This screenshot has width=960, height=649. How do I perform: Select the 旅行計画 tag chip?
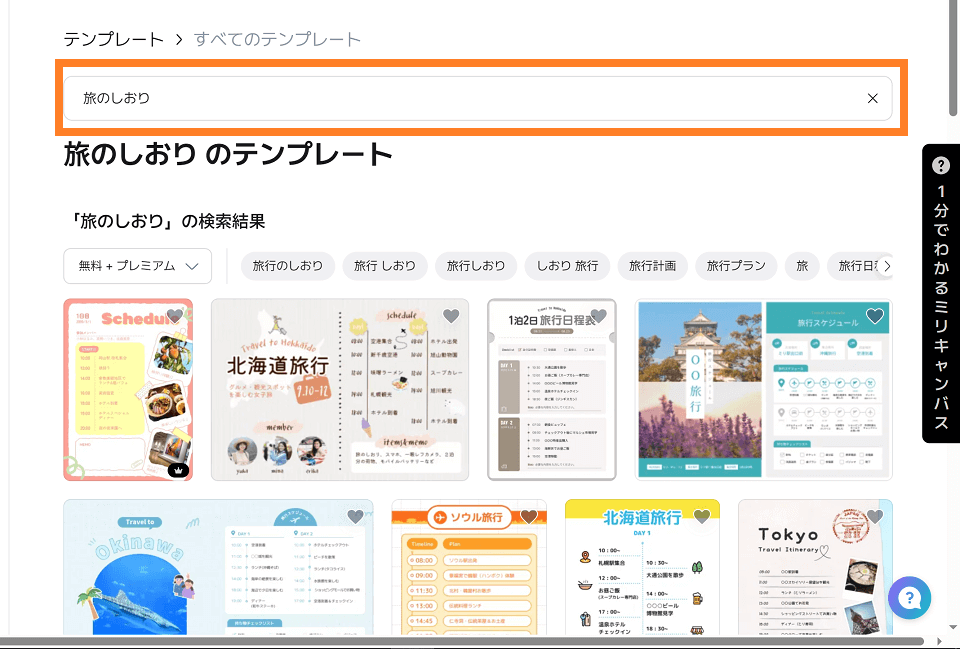652,266
